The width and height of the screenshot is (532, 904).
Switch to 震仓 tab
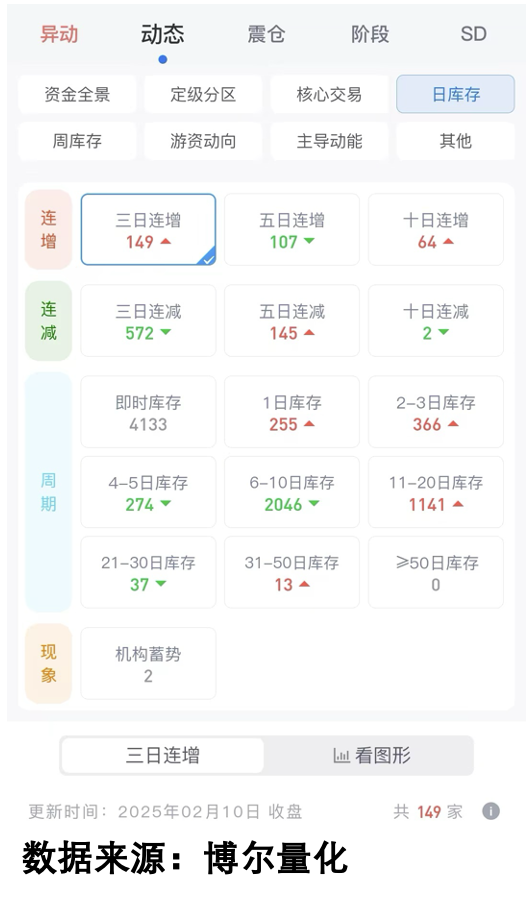pos(266,34)
